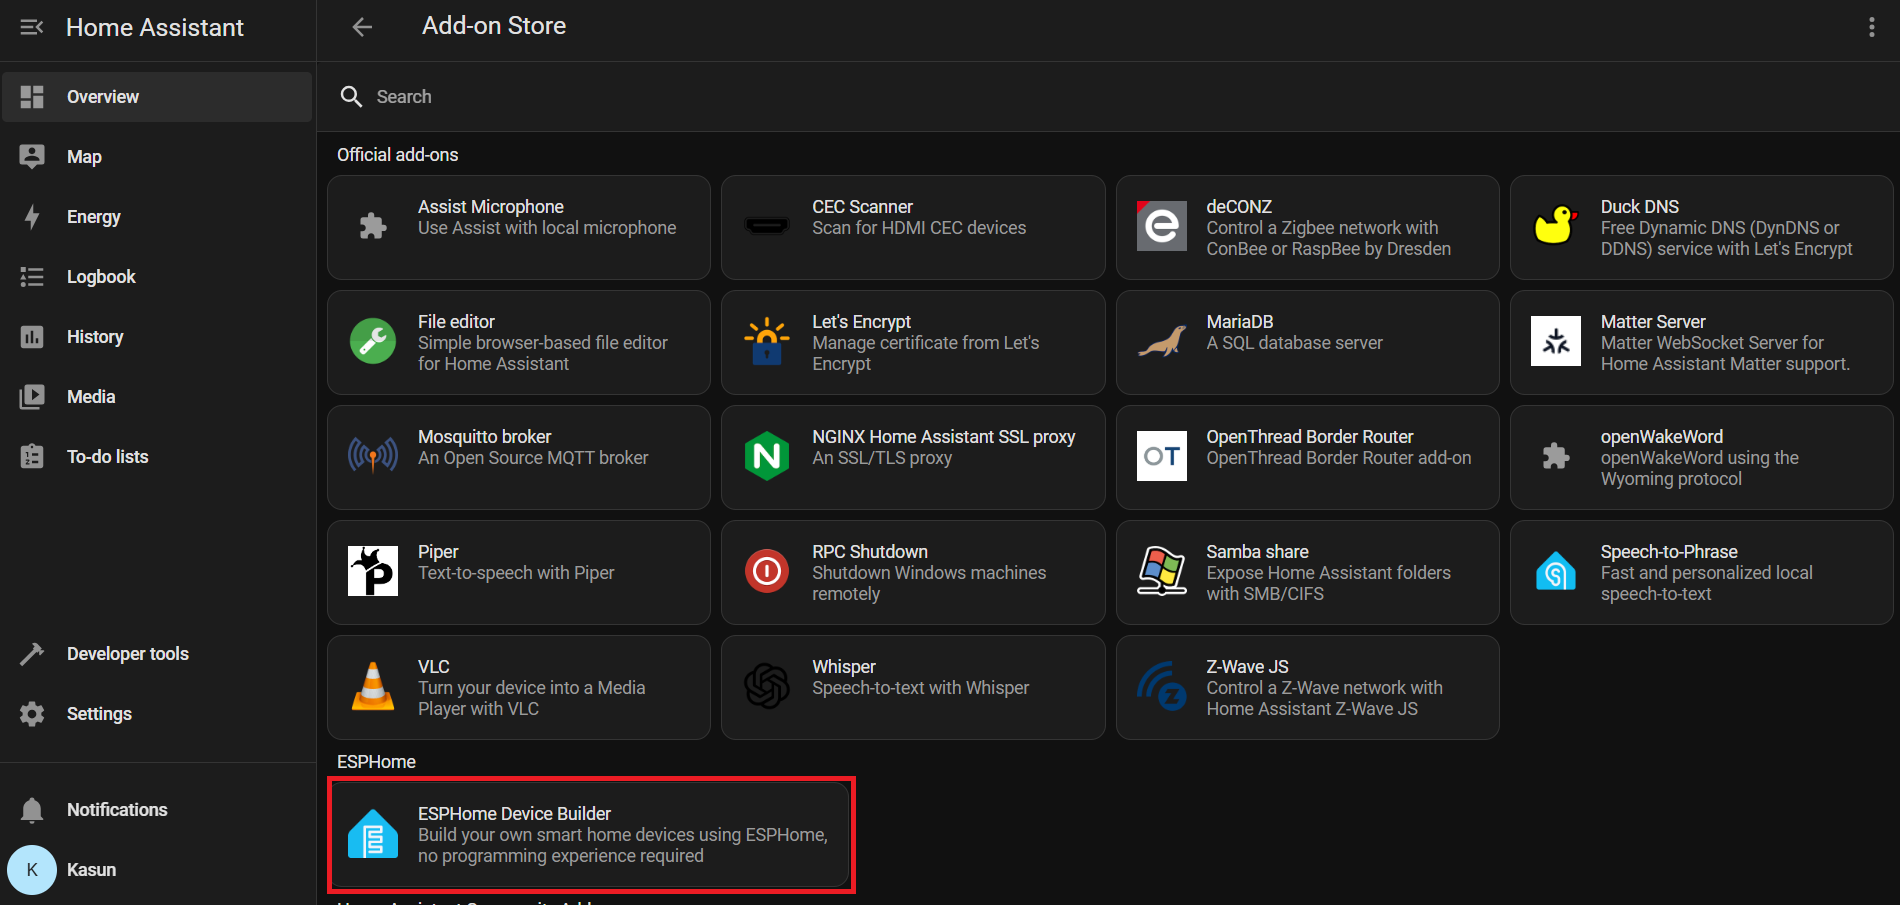Click the Mosquitto broker antenna icon
This screenshot has height=905, width=1900.
tap(373, 456)
